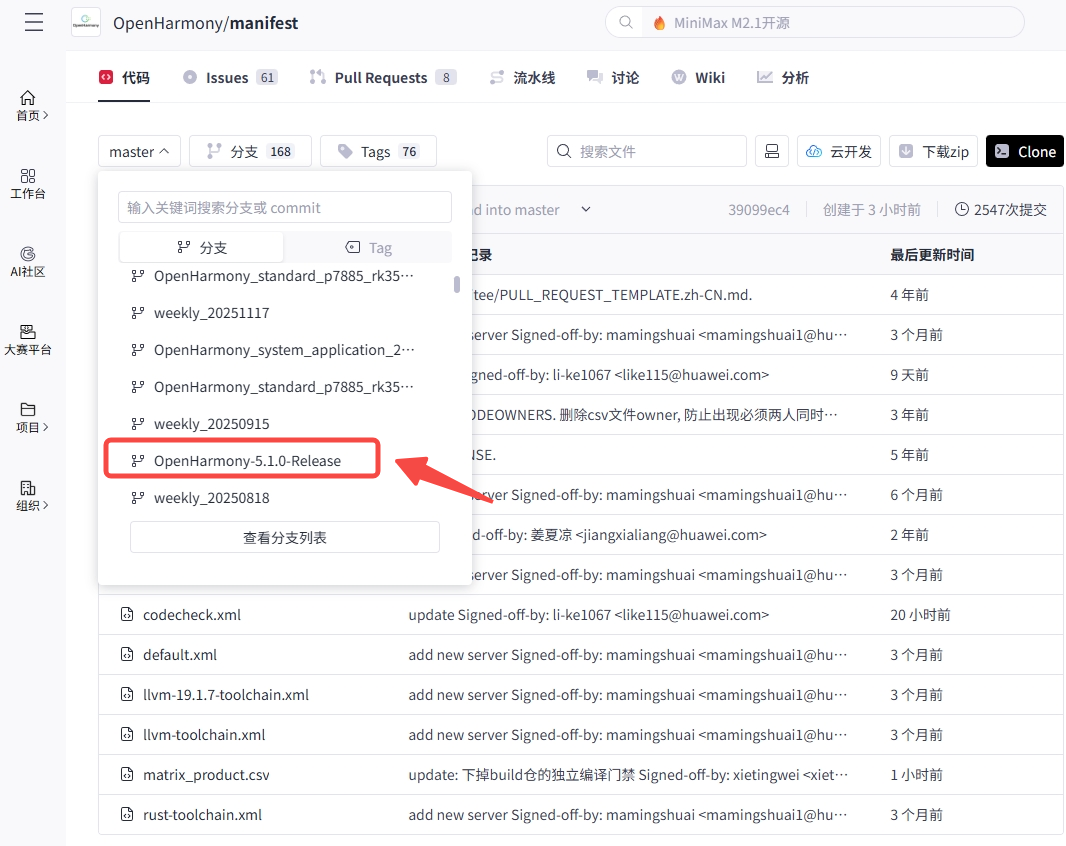Screen dimensions: 1066x846
Task: Open the Projects sidebar icon
Action: 28,417
